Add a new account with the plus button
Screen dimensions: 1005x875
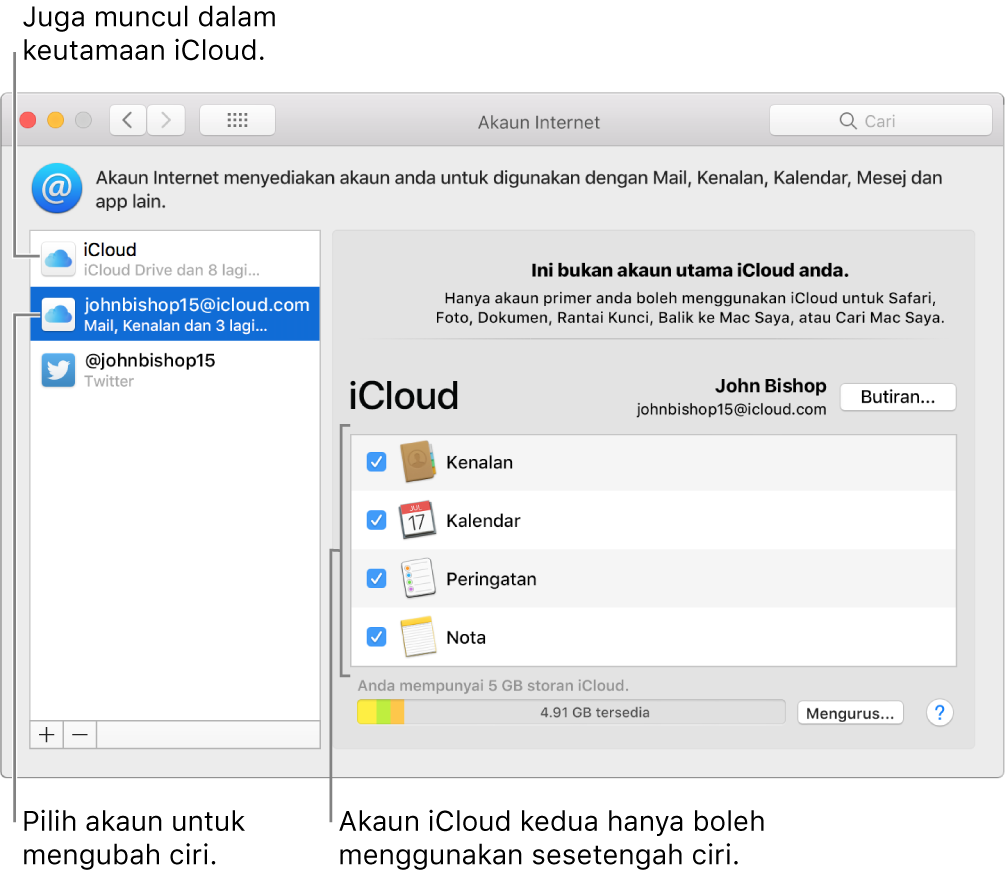click(x=46, y=734)
